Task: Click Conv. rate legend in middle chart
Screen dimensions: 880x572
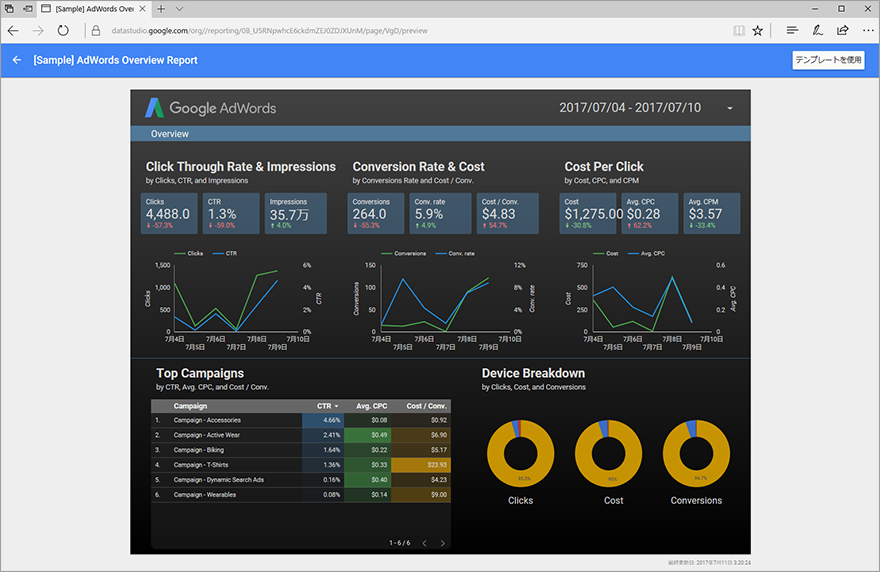Action: tap(455, 254)
